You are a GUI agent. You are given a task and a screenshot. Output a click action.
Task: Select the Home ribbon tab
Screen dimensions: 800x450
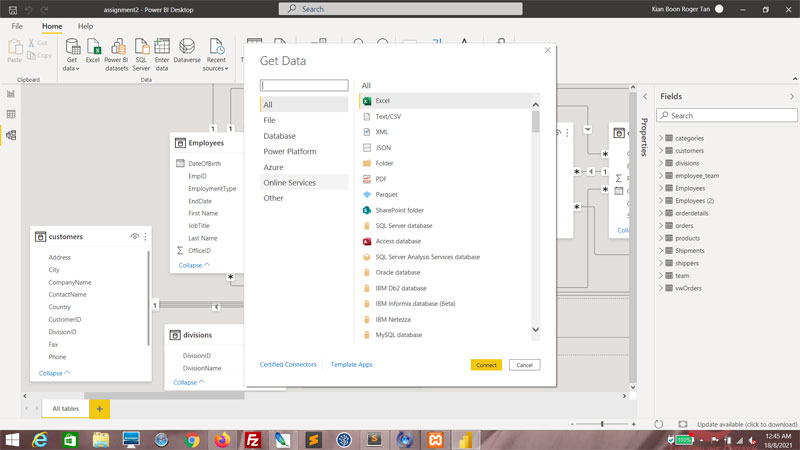click(52, 26)
